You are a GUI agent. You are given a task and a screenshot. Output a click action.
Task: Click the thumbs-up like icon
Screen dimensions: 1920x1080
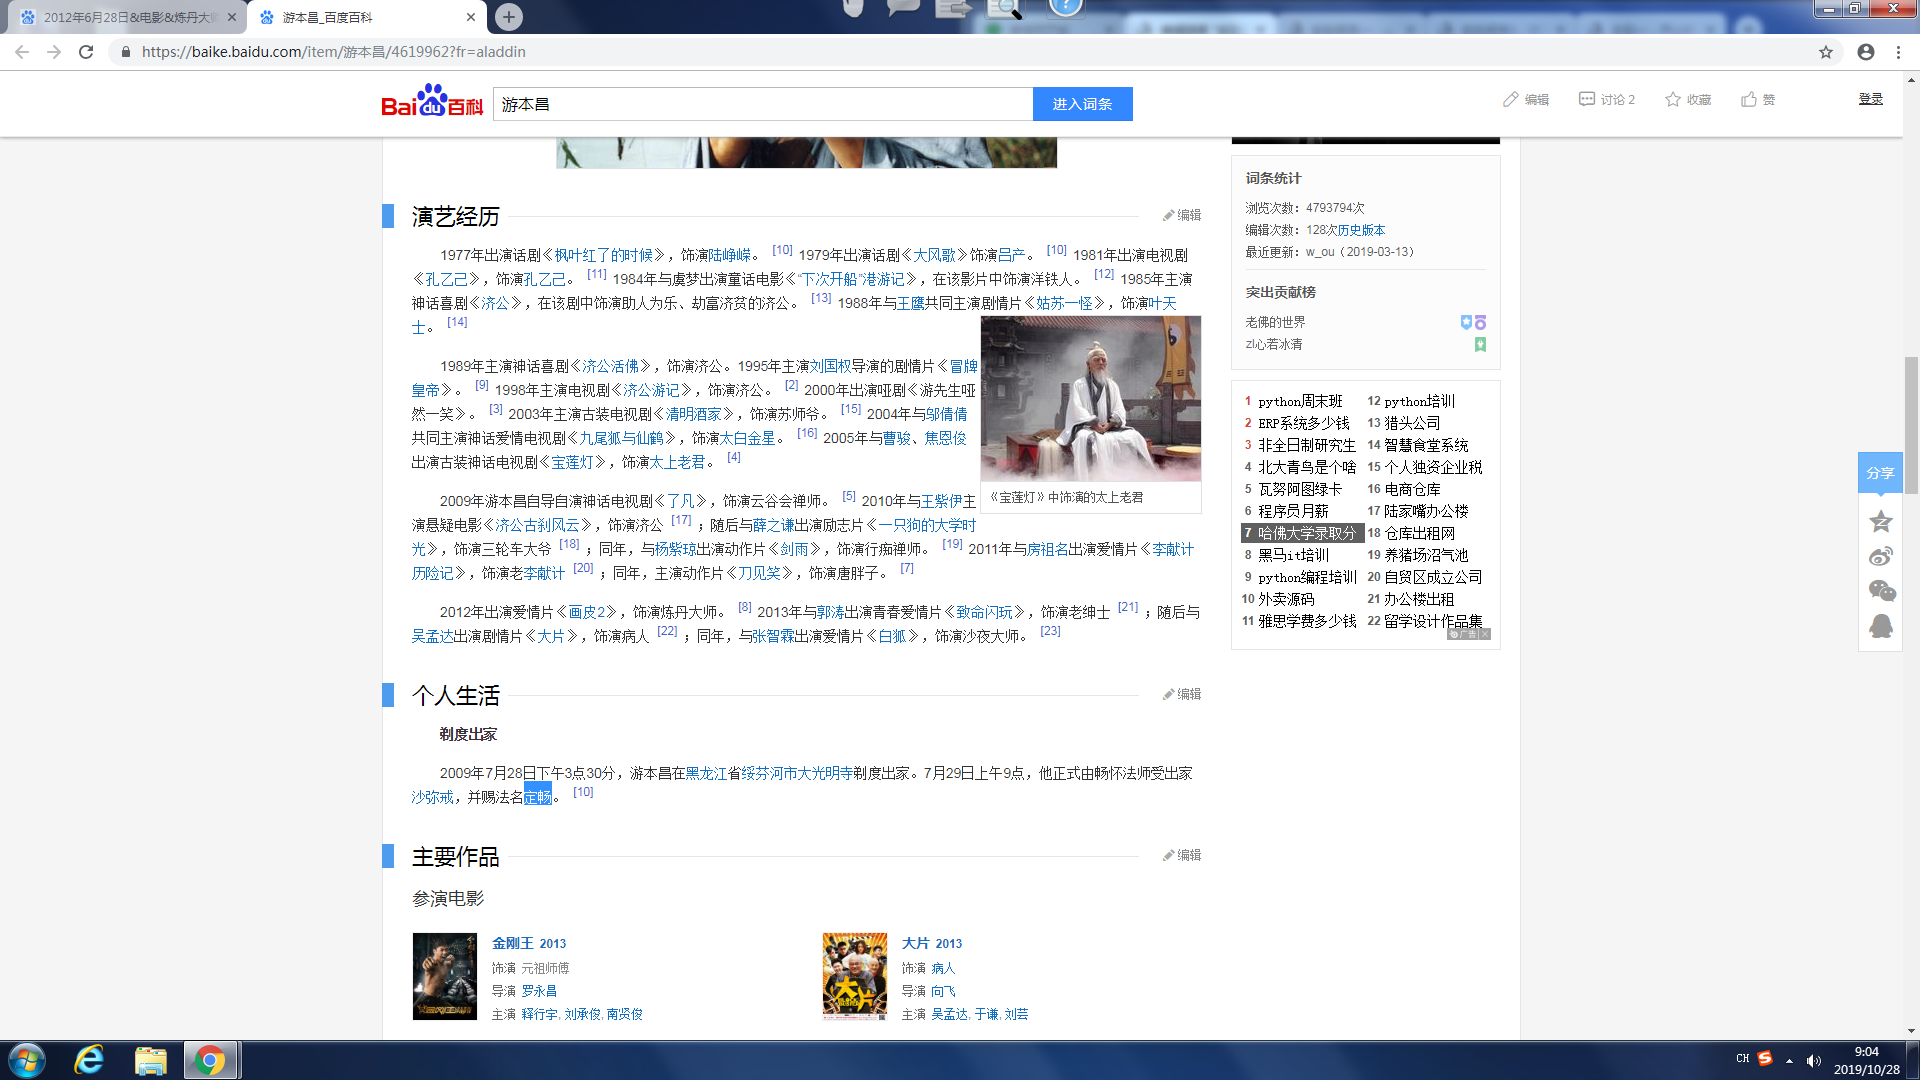(x=1749, y=99)
